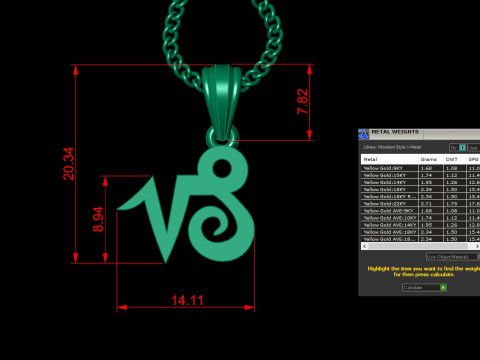Select the Yellow Gold:10KY row
Screen dimensions: 480x360
[420, 175]
